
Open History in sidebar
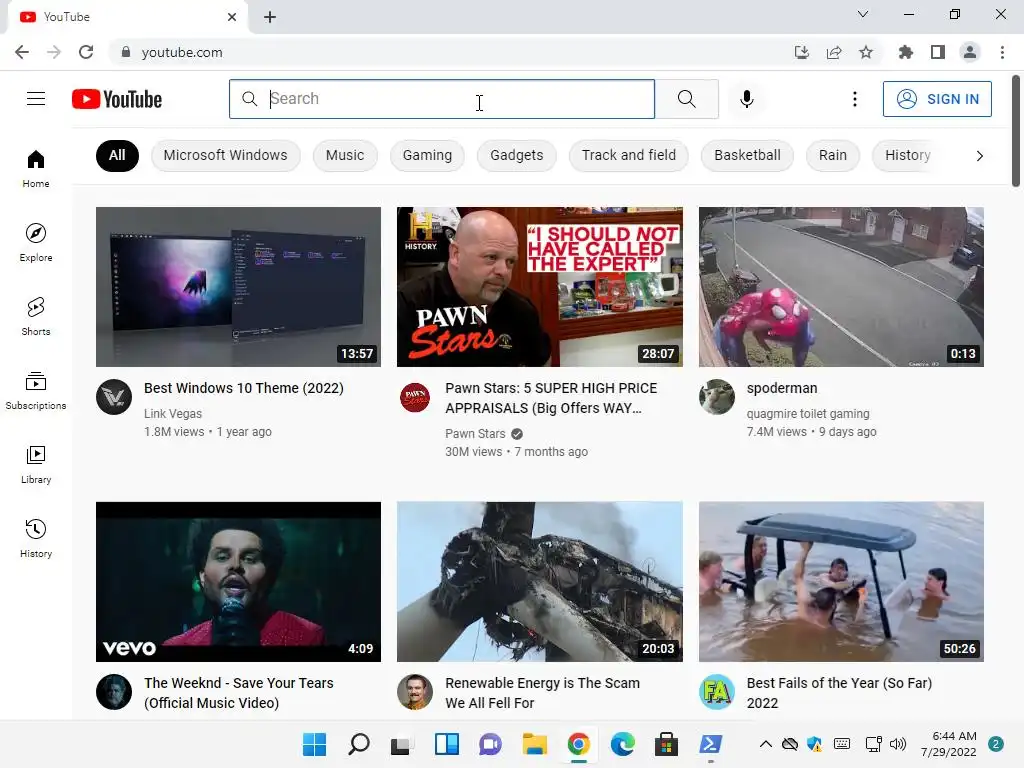[36, 539]
